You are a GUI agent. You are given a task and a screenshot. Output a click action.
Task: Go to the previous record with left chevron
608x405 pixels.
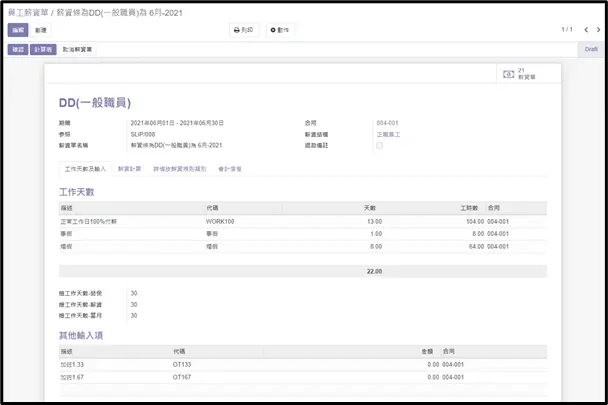(586, 30)
